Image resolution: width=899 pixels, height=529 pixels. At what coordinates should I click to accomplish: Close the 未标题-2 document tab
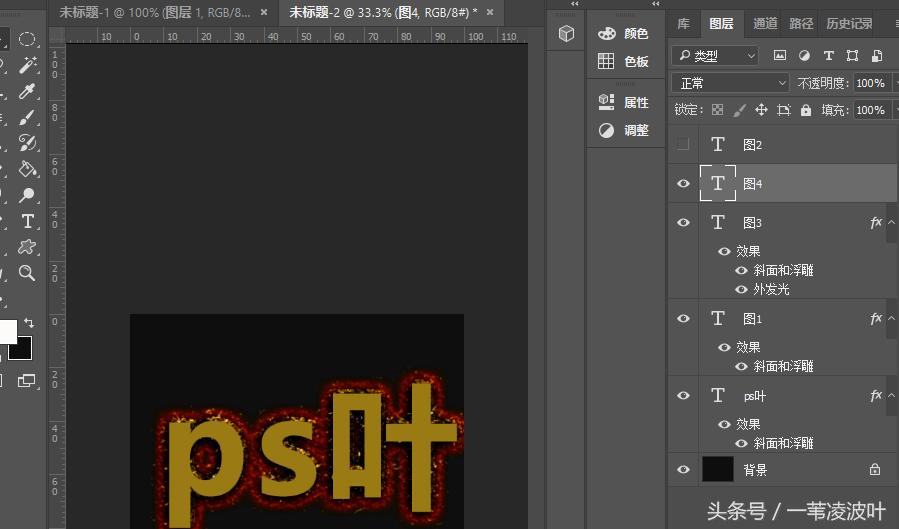pos(490,12)
